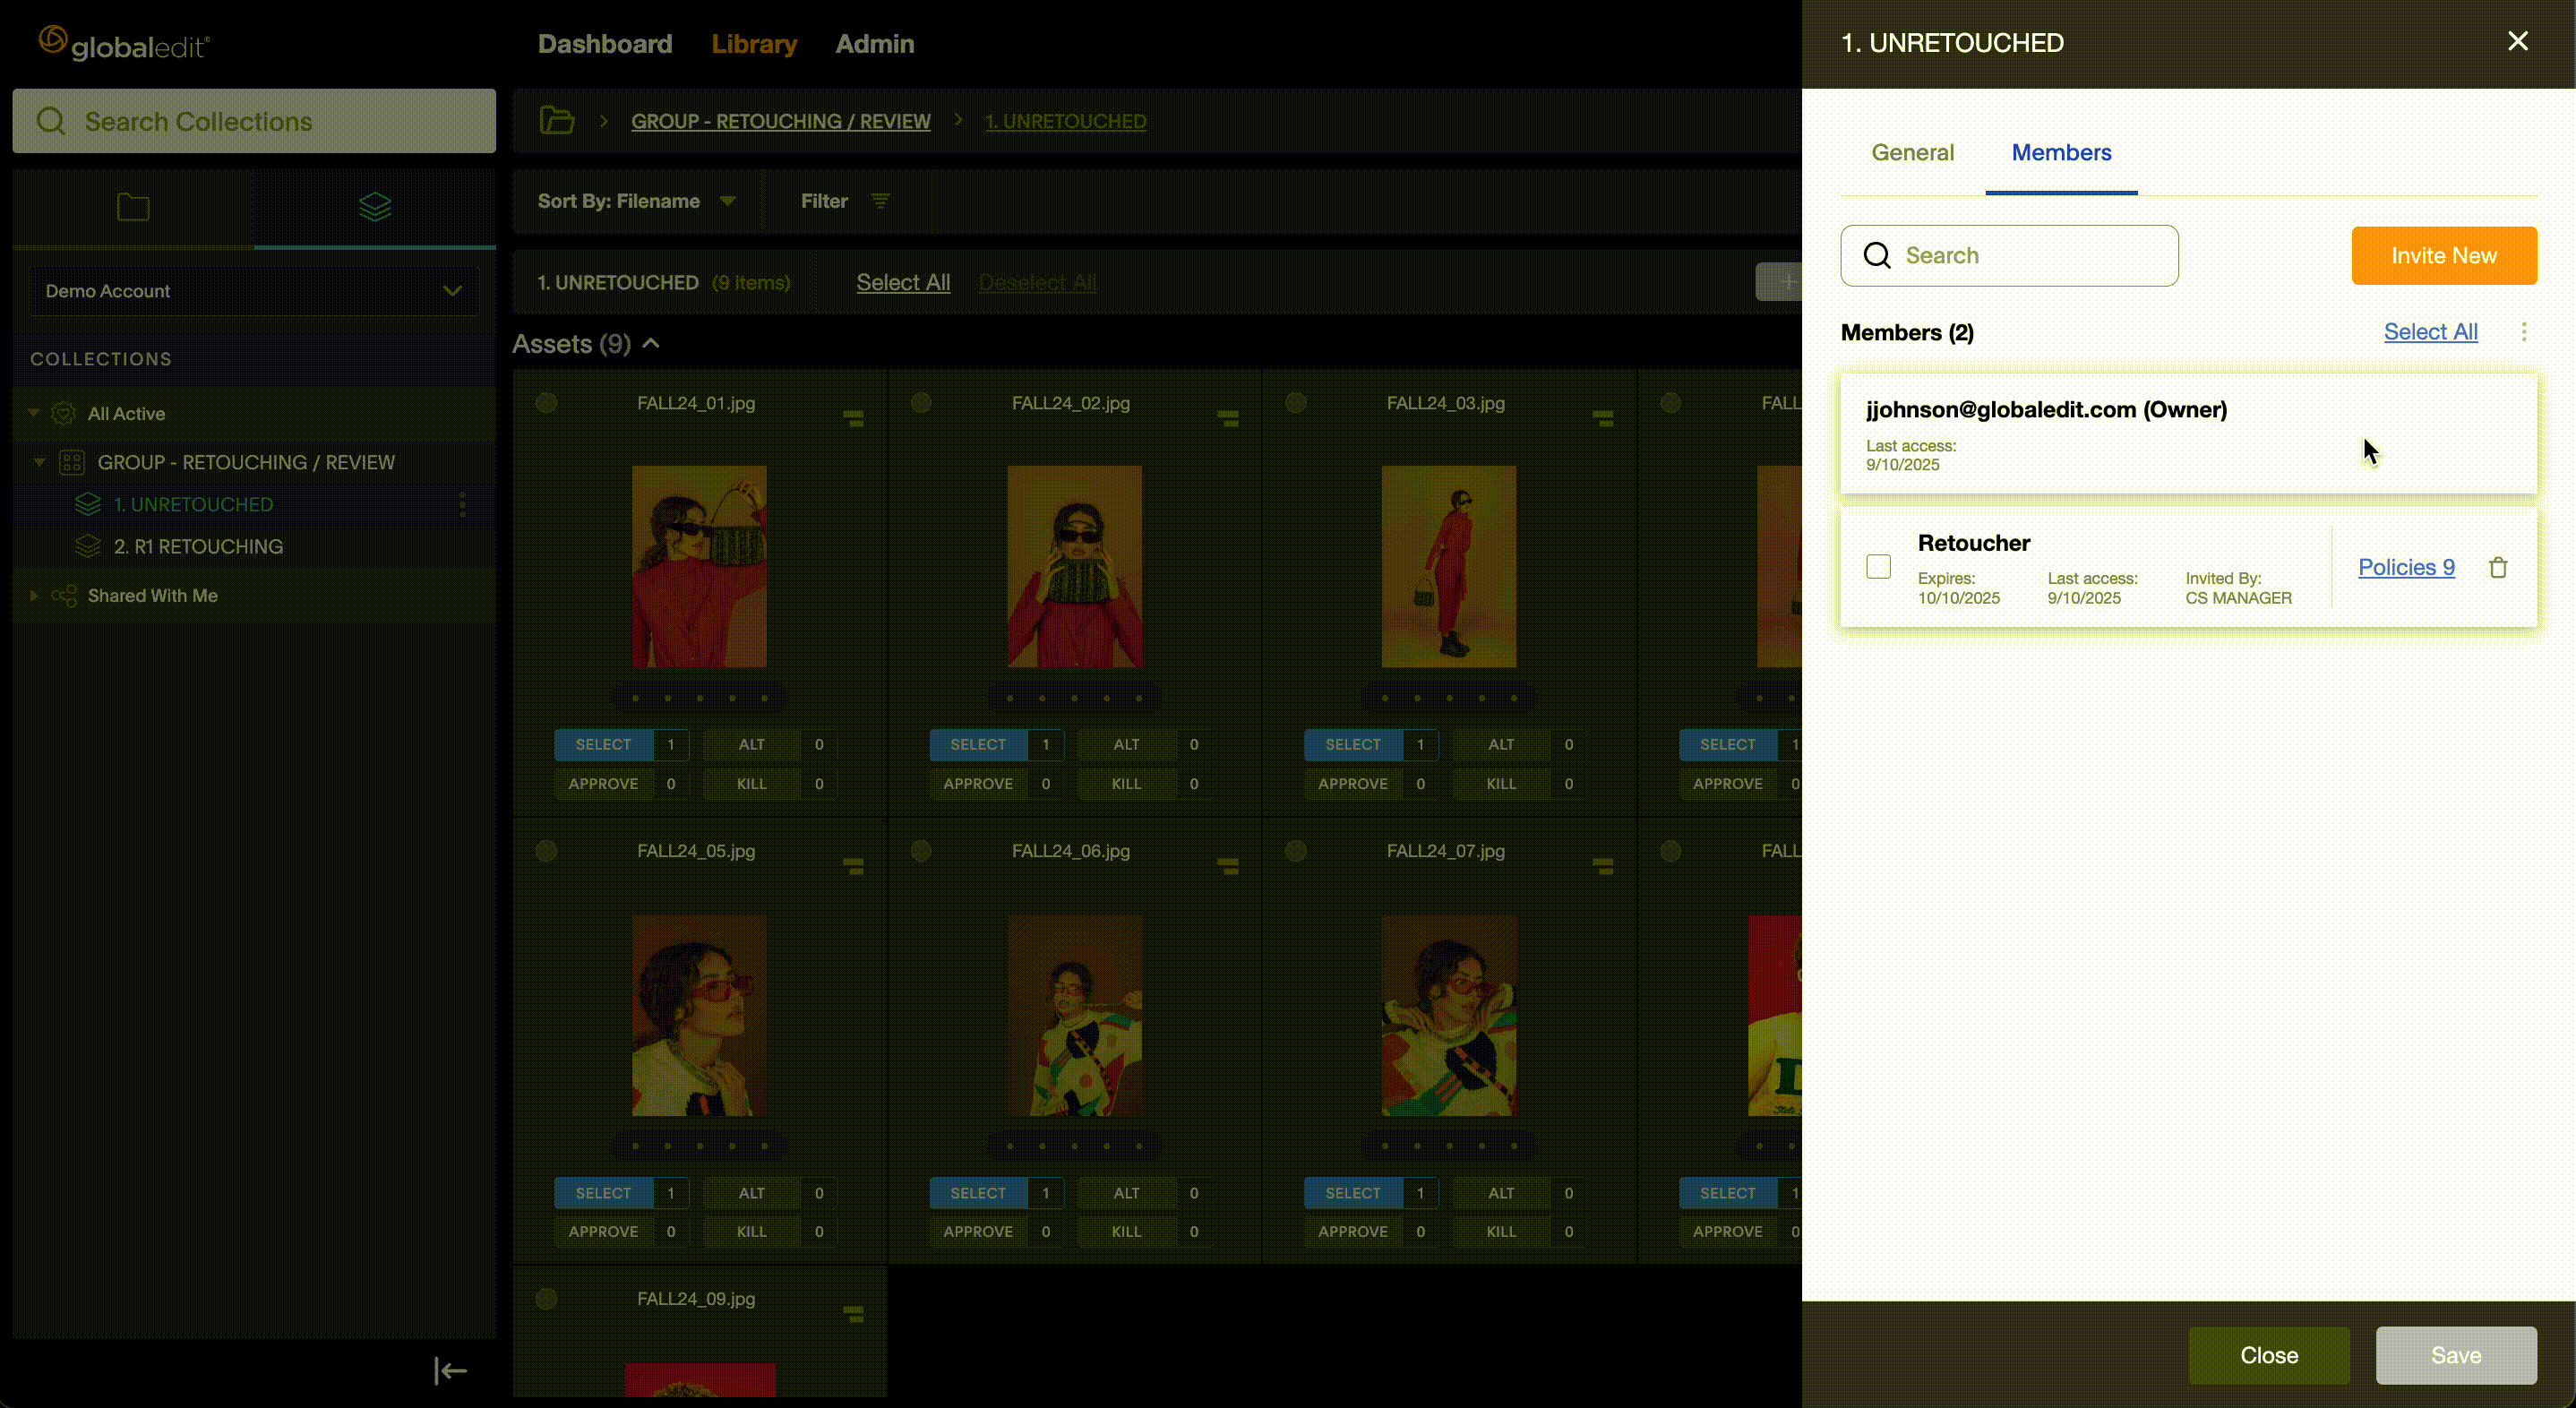2576x1408 pixels.
Task: Click ALT on FALL24_07.jpg
Action: 1500,1193
